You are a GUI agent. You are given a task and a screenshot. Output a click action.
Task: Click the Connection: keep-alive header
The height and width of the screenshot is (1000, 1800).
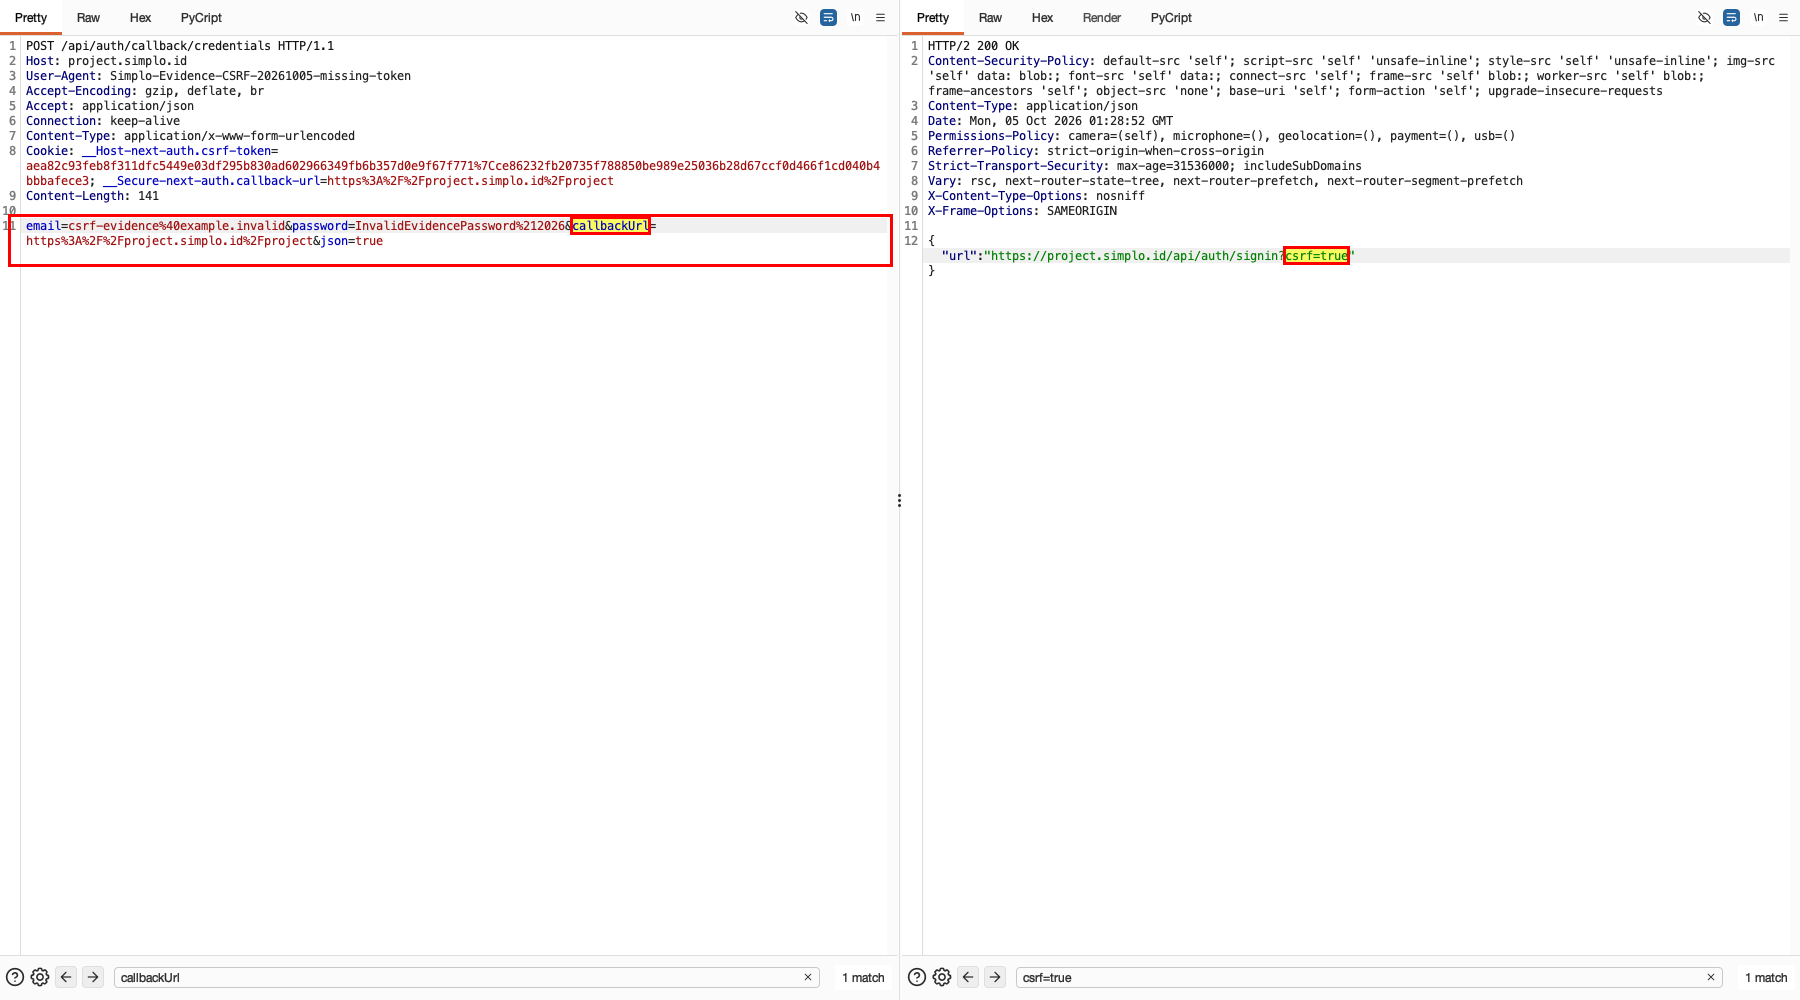(103, 121)
